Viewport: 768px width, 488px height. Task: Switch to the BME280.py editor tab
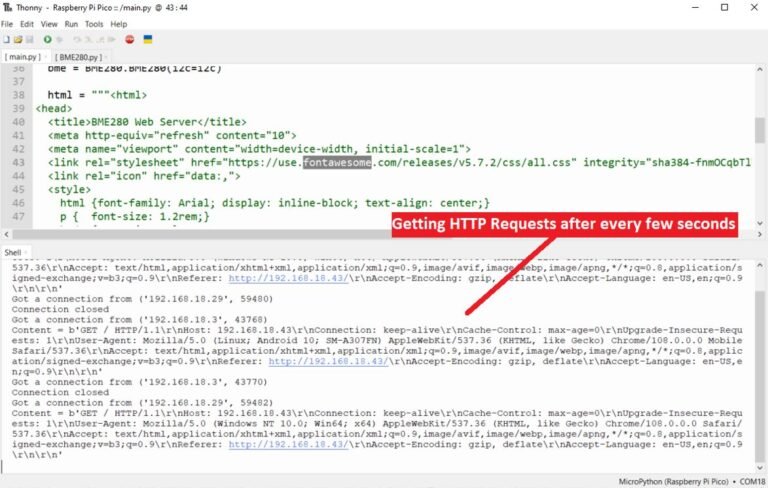click(81, 57)
